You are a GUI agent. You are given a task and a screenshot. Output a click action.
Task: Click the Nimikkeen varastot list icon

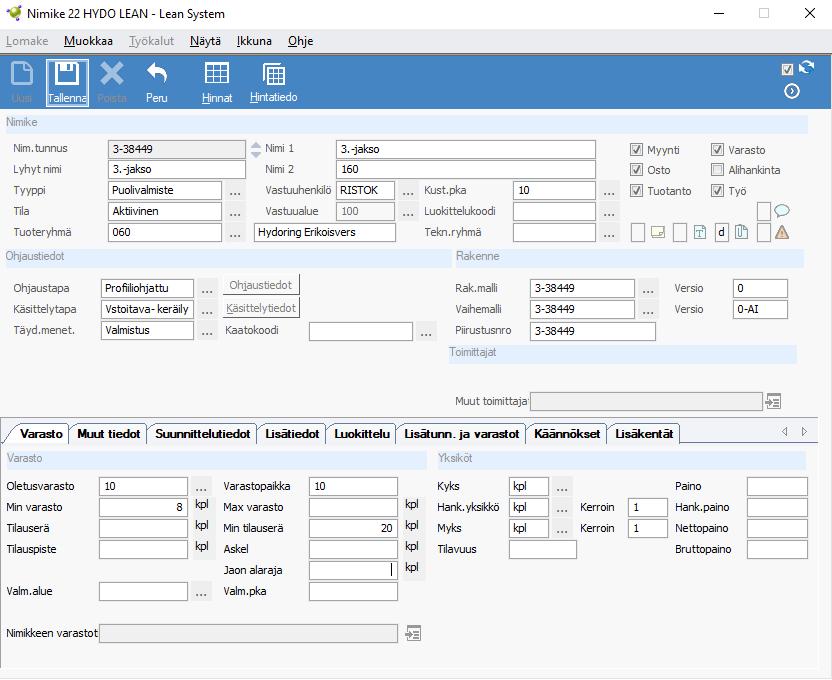[413, 633]
